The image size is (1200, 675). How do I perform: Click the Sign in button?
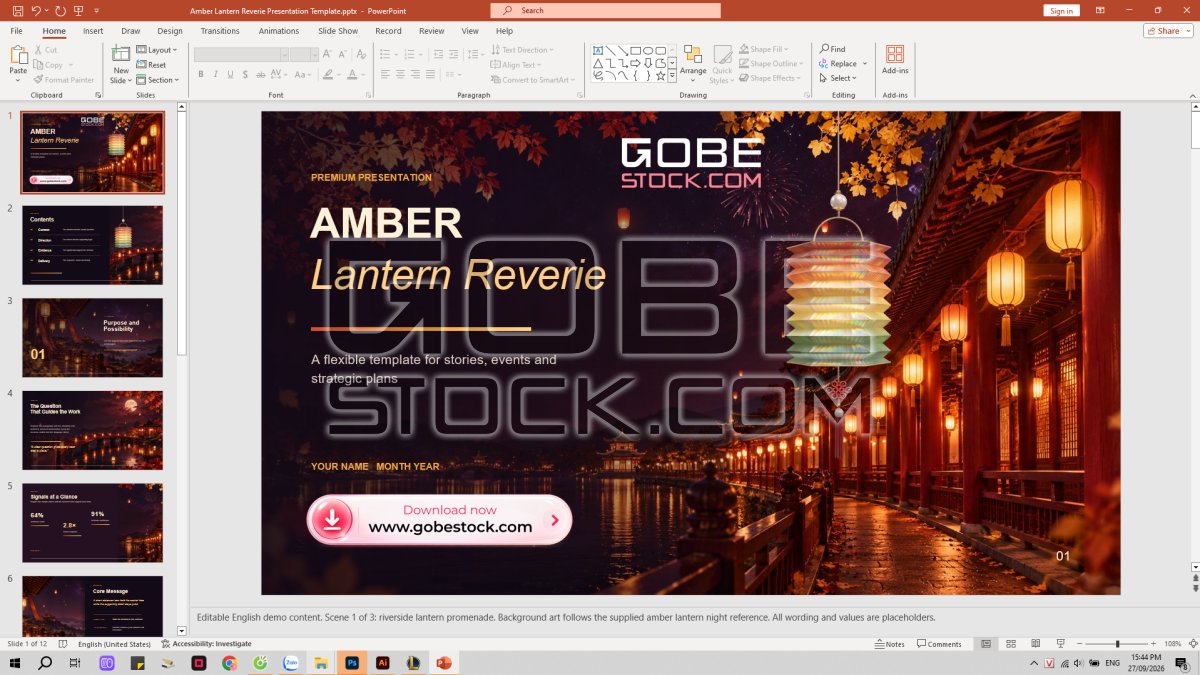[1061, 11]
